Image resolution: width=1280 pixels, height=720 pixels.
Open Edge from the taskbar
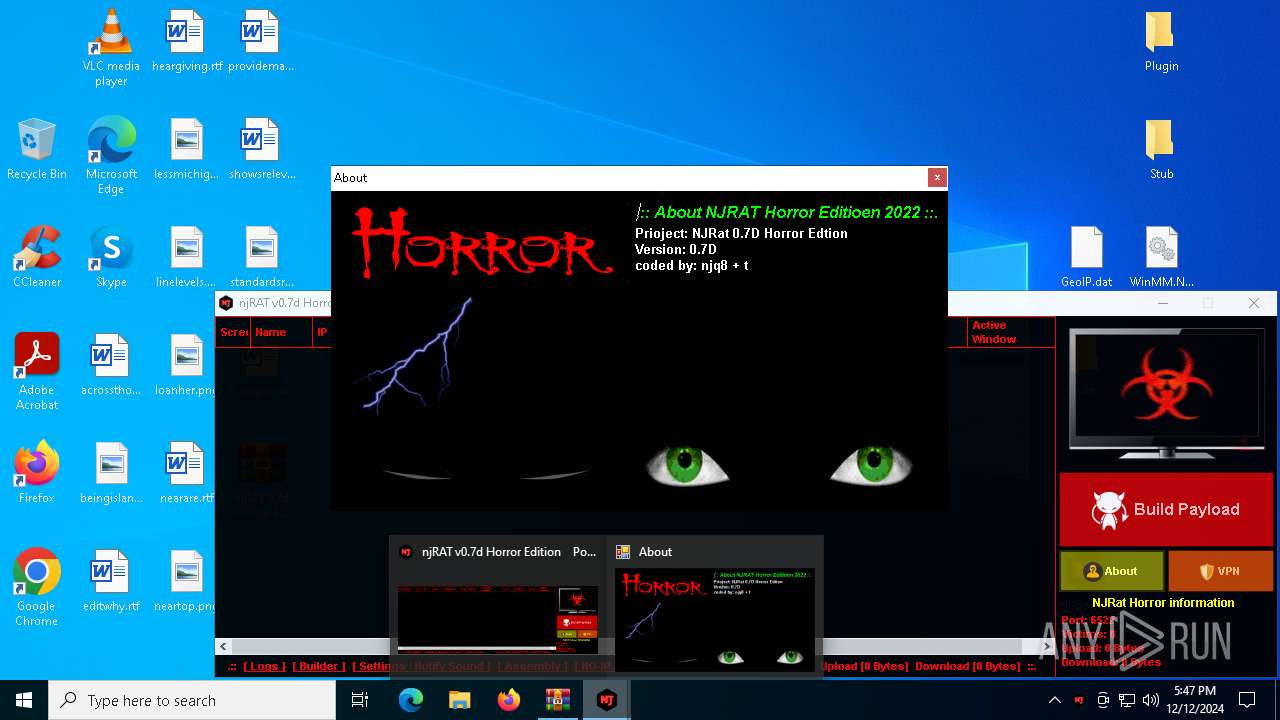(411, 700)
